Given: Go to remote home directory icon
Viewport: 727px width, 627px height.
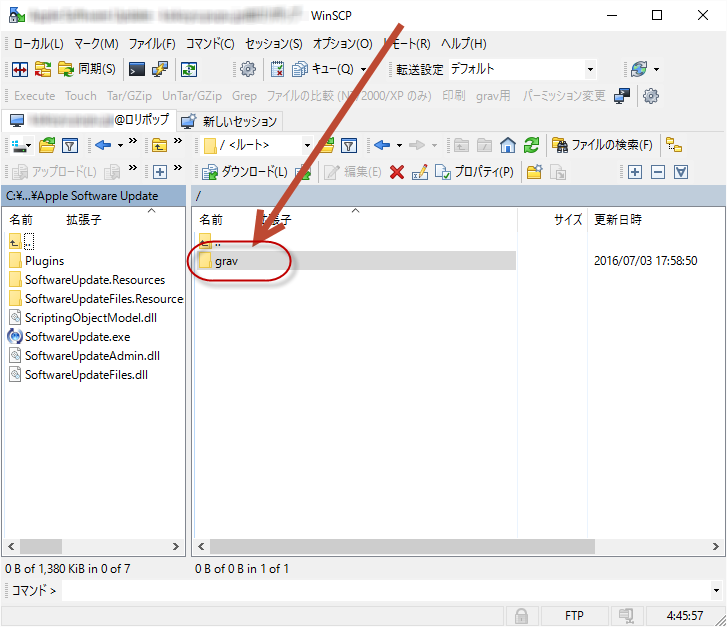Looking at the screenshot, I should coord(508,145).
